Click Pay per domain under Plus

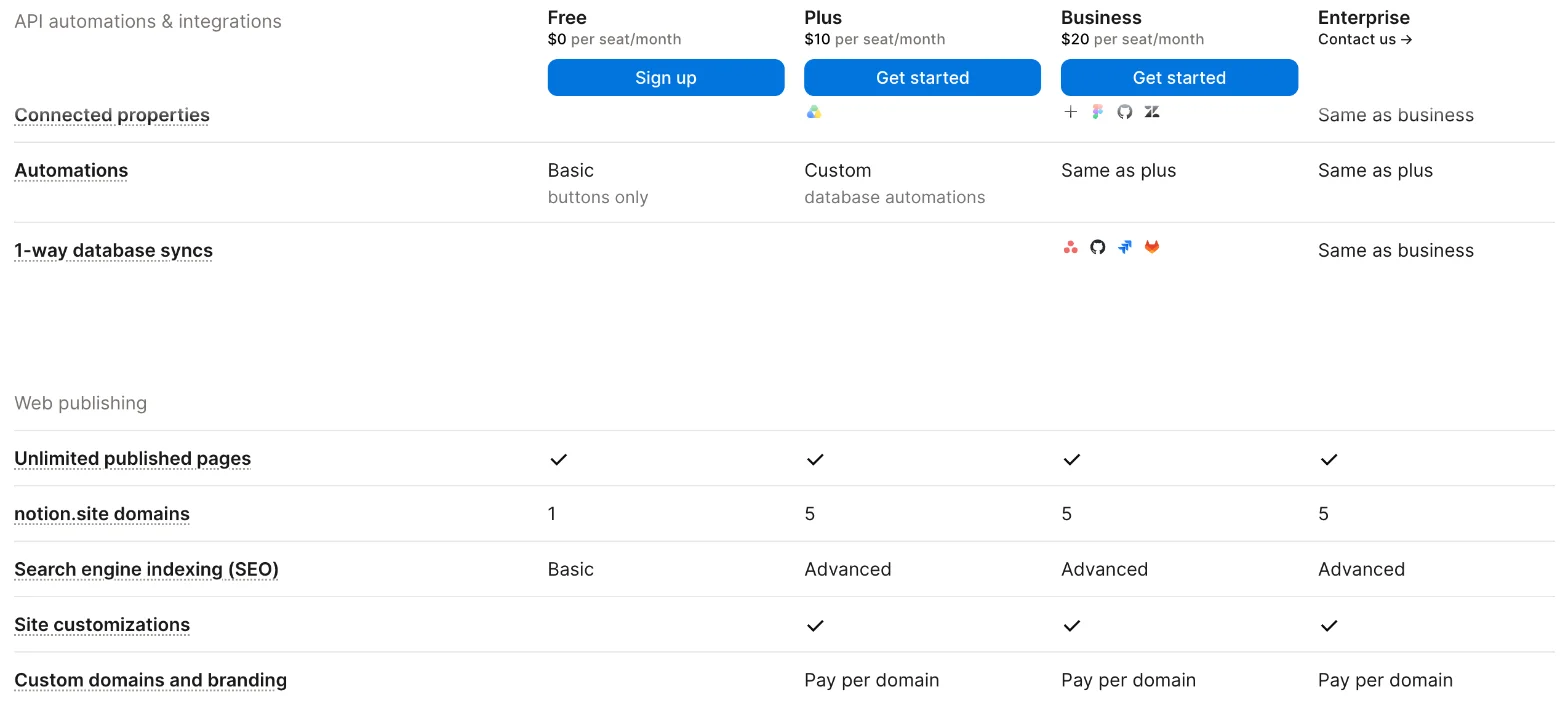coord(872,680)
